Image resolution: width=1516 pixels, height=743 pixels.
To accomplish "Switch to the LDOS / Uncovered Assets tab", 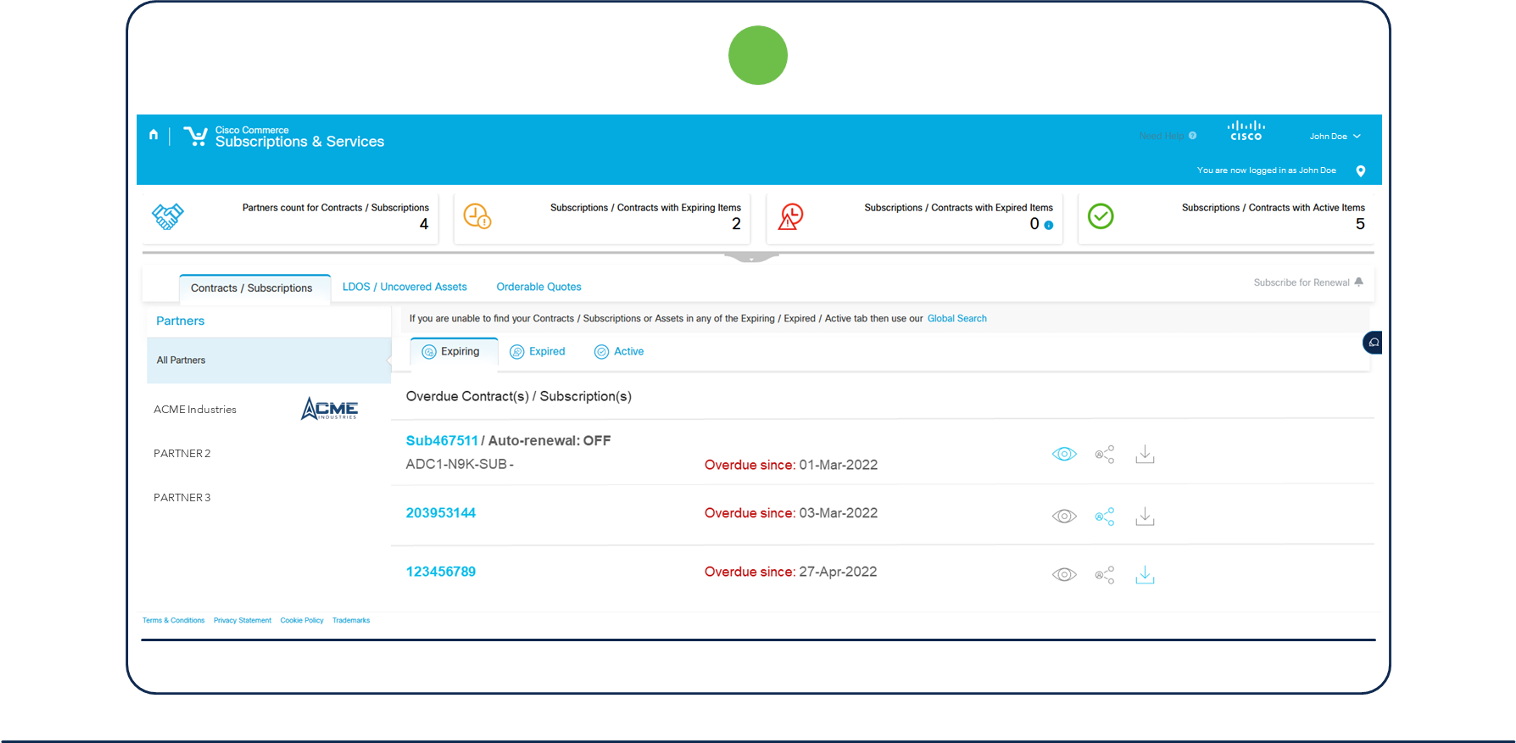I will pyautogui.click(x=405, y=286).
